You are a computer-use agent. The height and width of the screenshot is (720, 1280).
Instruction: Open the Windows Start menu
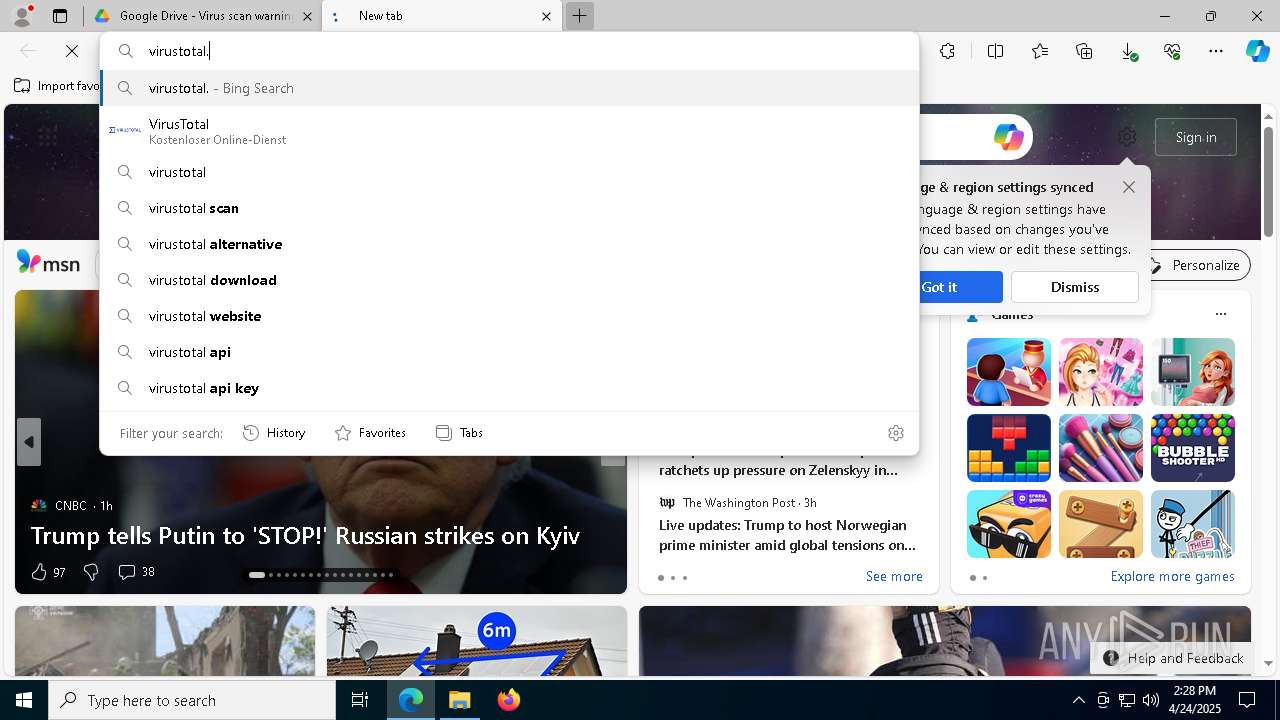(24, 700)
